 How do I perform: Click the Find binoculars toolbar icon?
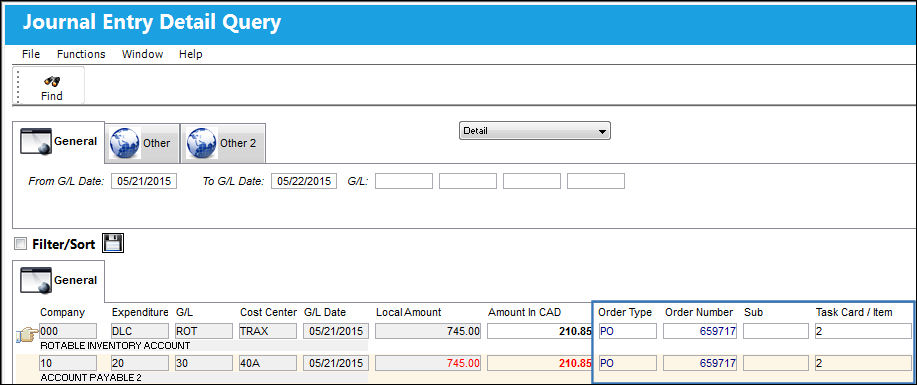(51, 81)
